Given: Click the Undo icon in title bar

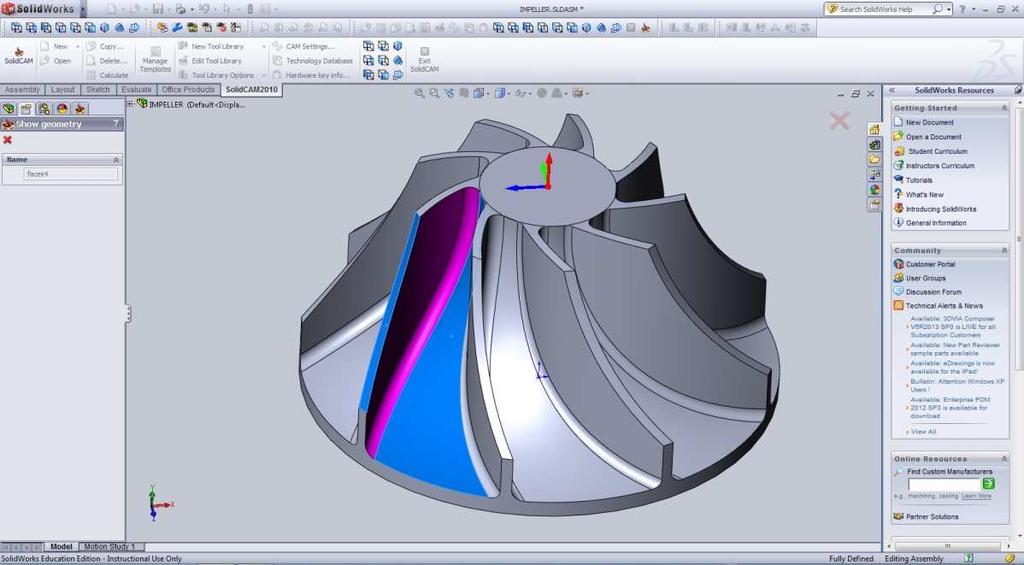Looking at the screenshot, I should point(204,9).
